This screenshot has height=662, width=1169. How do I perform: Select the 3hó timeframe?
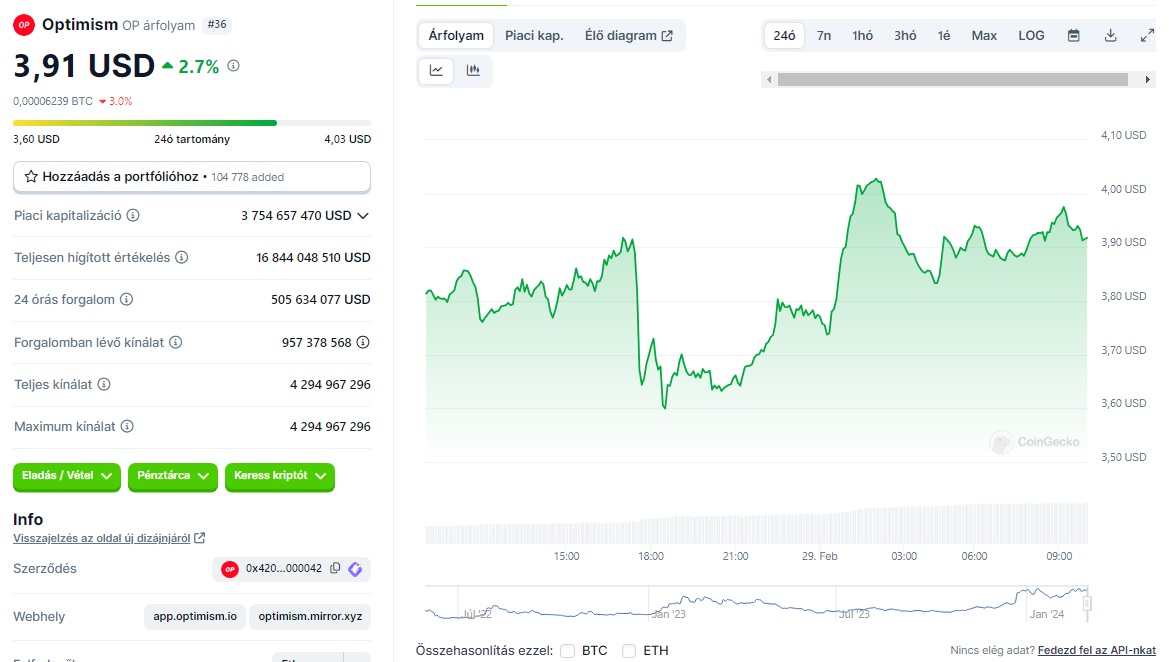point(905,36)
